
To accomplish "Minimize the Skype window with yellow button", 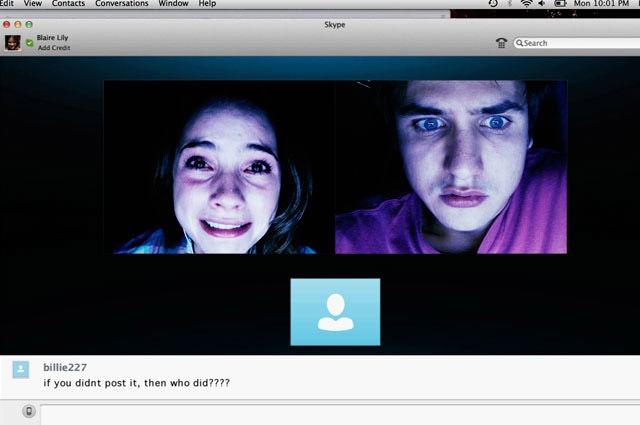I will (18, 24).
